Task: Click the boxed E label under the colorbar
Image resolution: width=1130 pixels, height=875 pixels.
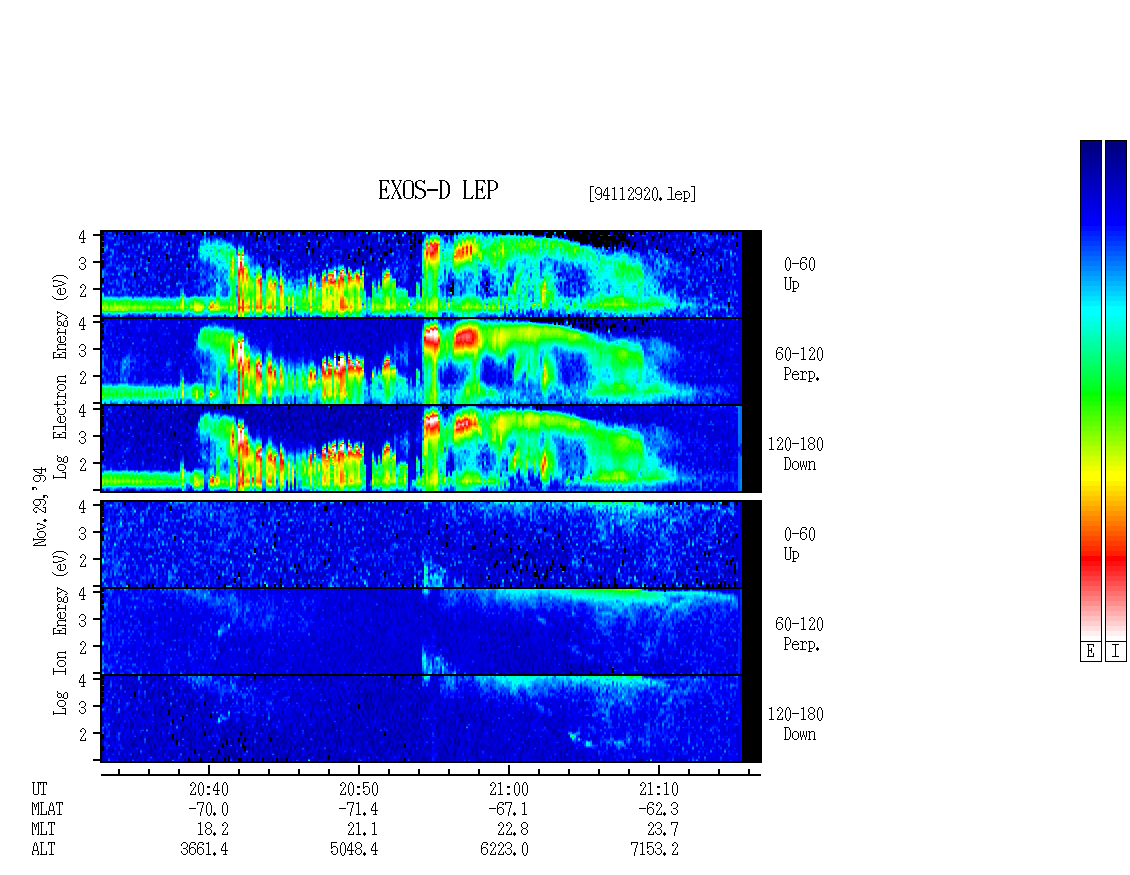Action: pyautogui.click(x=1090, y=651)
